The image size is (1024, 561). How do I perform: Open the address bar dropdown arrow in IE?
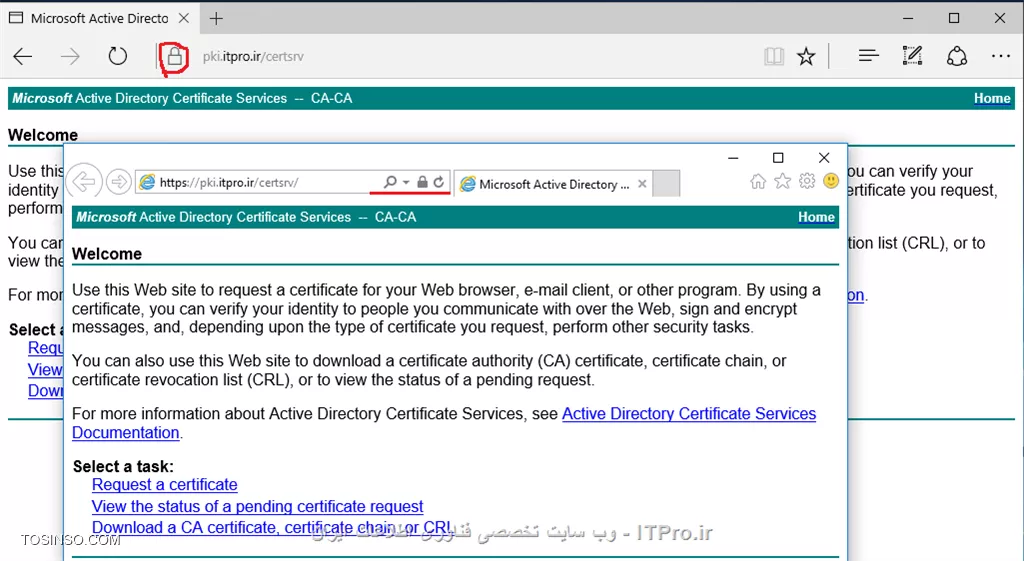pyautogui.click(x=406, y=182)
